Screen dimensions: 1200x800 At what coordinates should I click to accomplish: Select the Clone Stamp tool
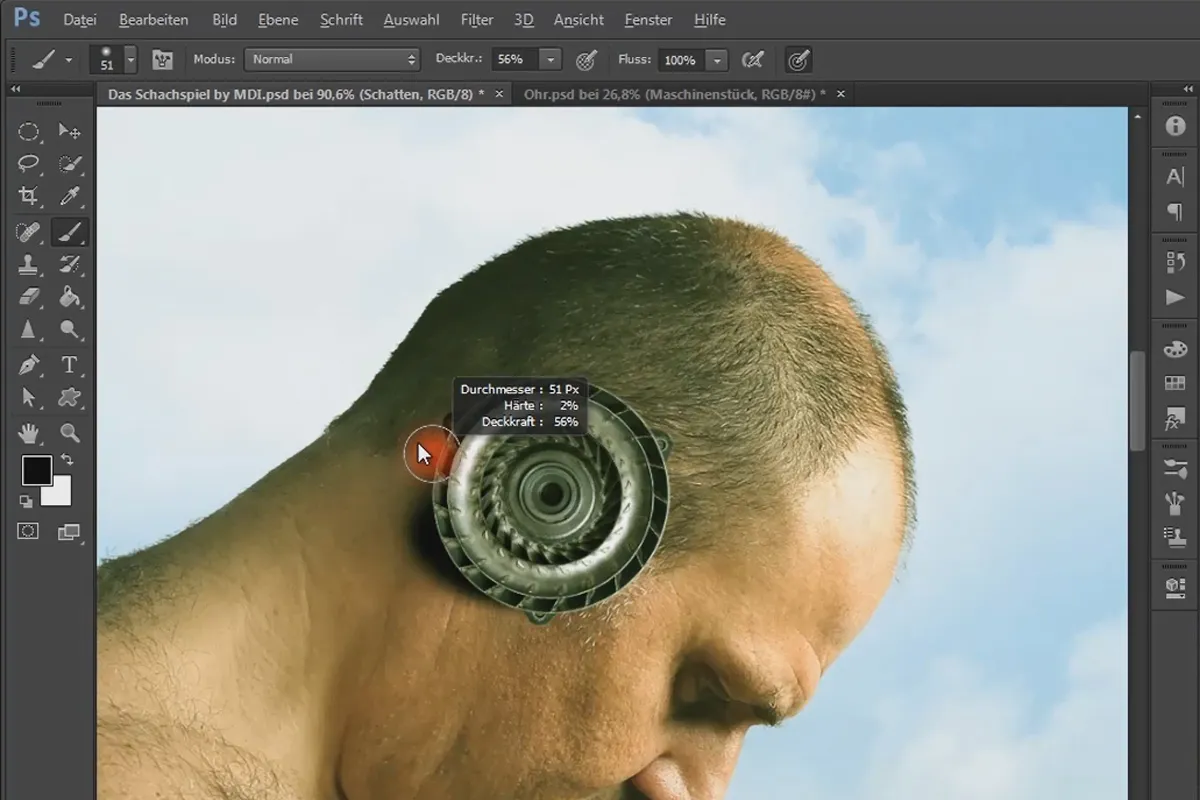(x=29, y=265)
